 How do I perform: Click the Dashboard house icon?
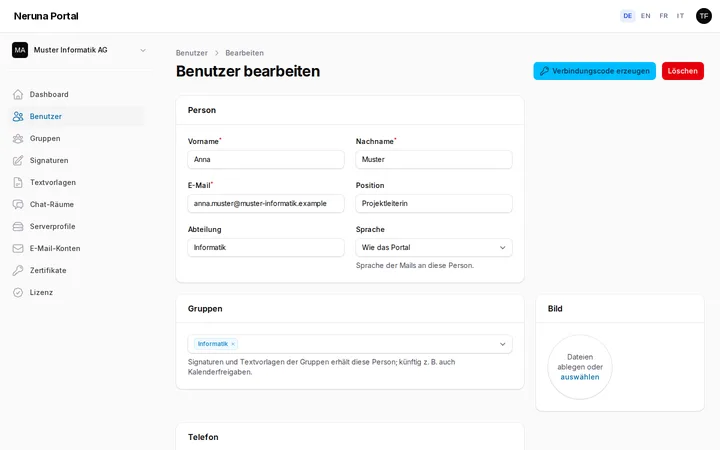coord(18,95)
